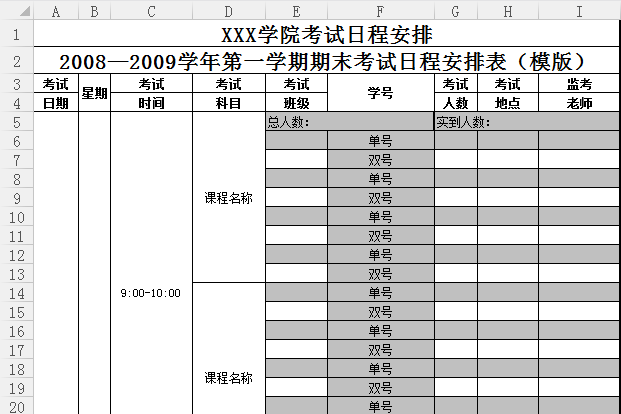Select row 5 header
Image resolution: width=621 pixels, height=414 pixels.
(x=16, y=122)
